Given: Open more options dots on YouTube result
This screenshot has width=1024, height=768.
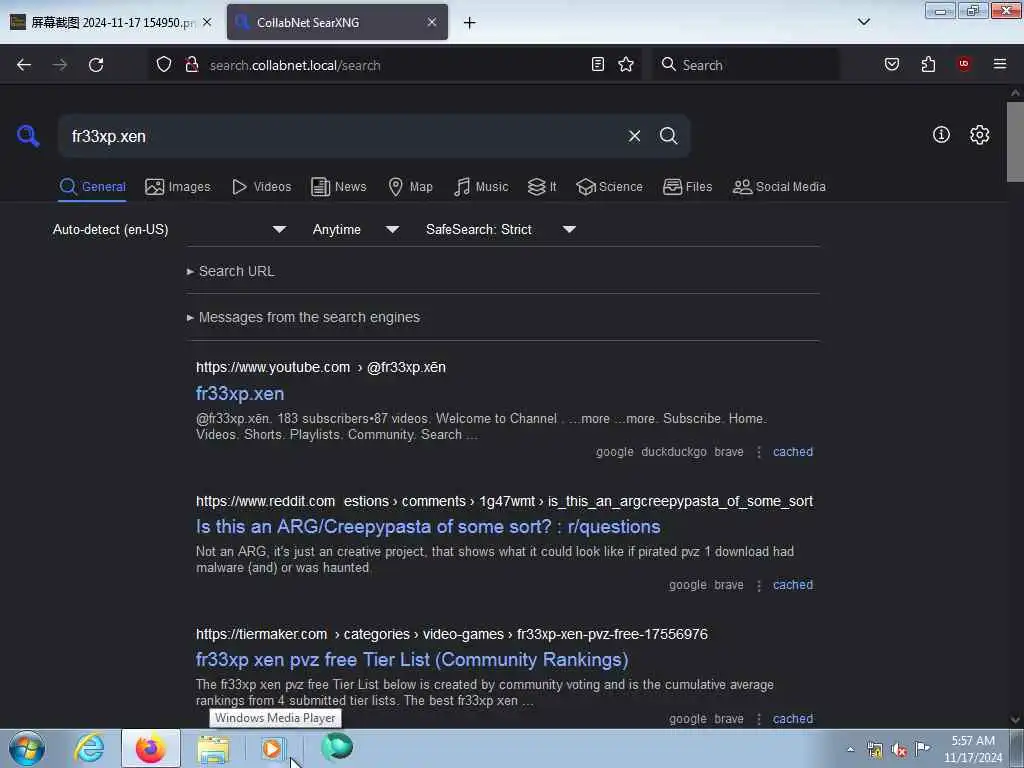Looking at the screenshot, I should pyautogui.click(x=758, y=452).
